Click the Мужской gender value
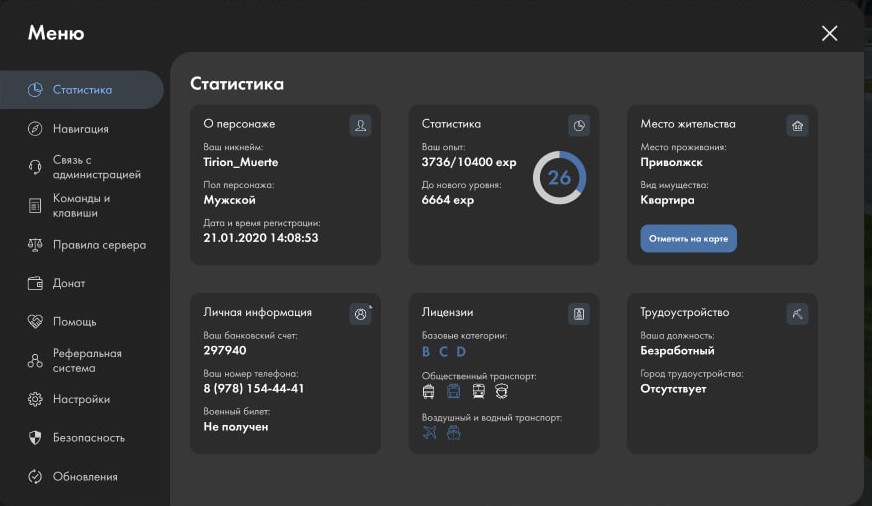Screen dimensions: 872x506 click(x=229, y=200)
